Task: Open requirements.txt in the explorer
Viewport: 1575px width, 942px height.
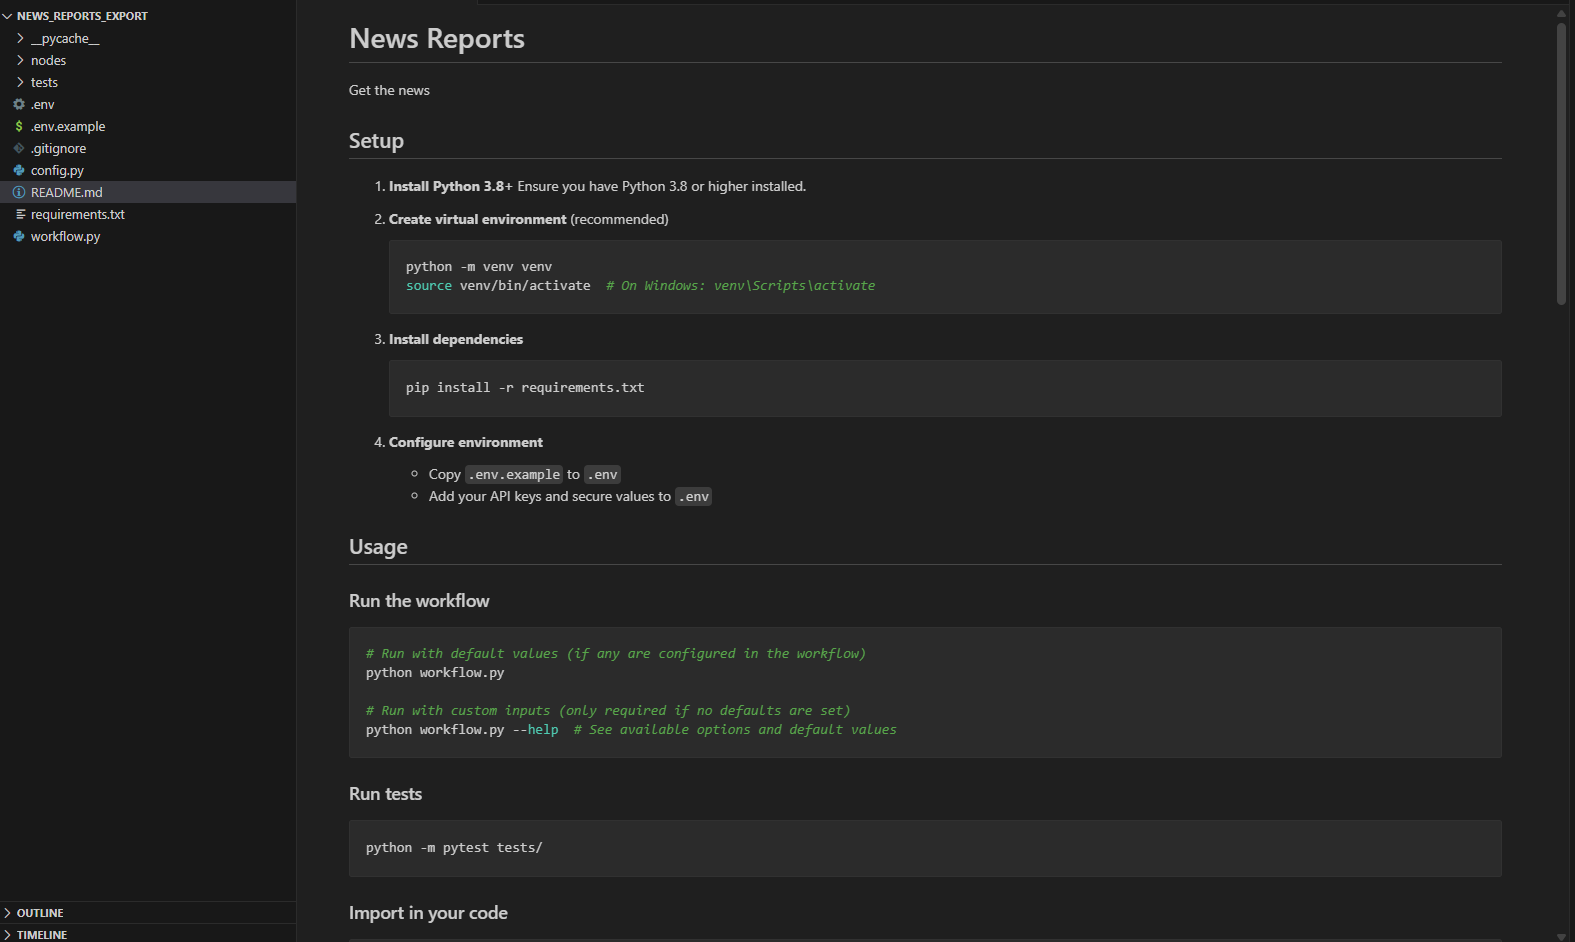Action: coord(77,214)
